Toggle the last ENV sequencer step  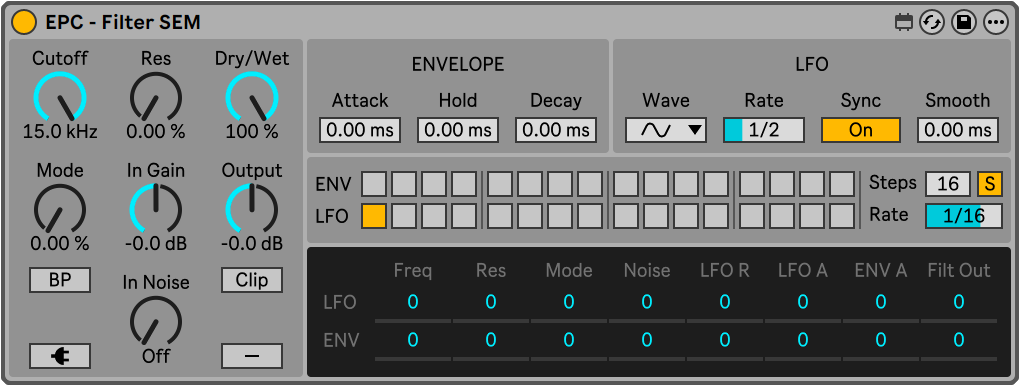point(842,184)
